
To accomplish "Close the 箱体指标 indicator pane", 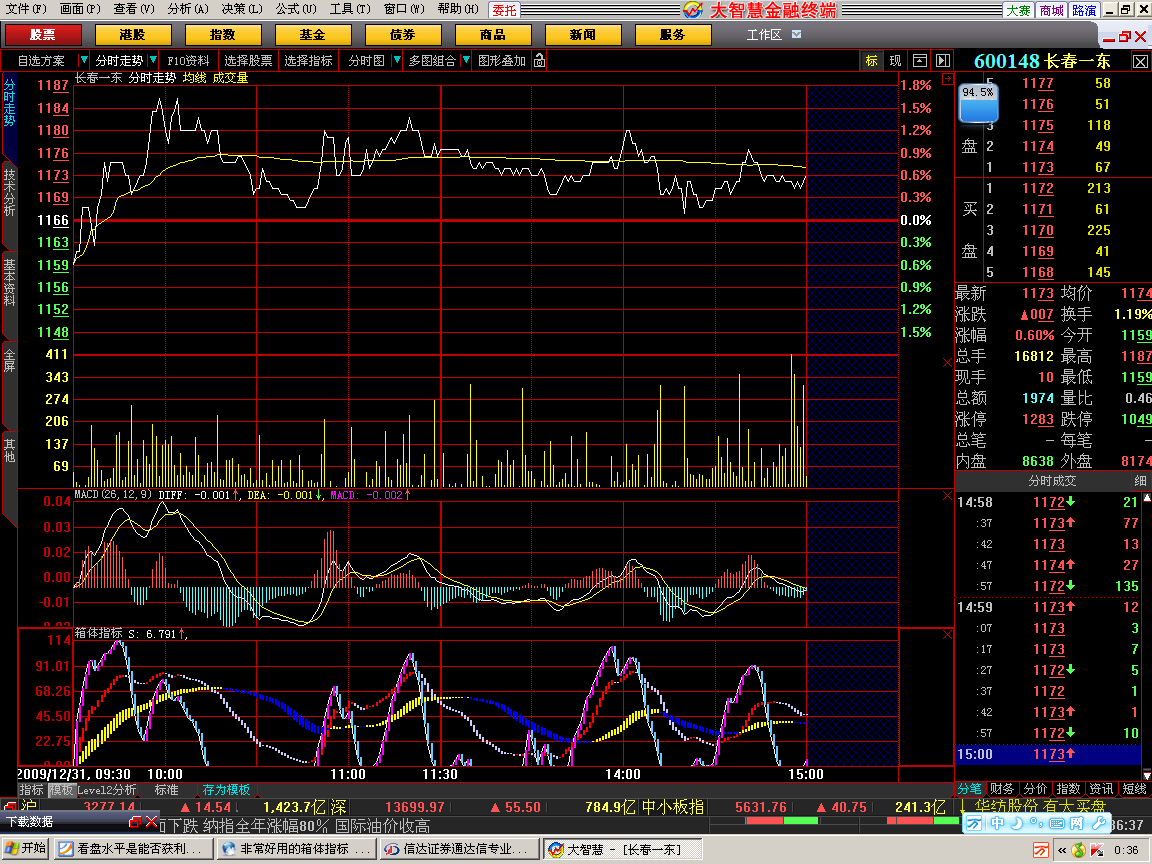I will click(x=947, y=634).
